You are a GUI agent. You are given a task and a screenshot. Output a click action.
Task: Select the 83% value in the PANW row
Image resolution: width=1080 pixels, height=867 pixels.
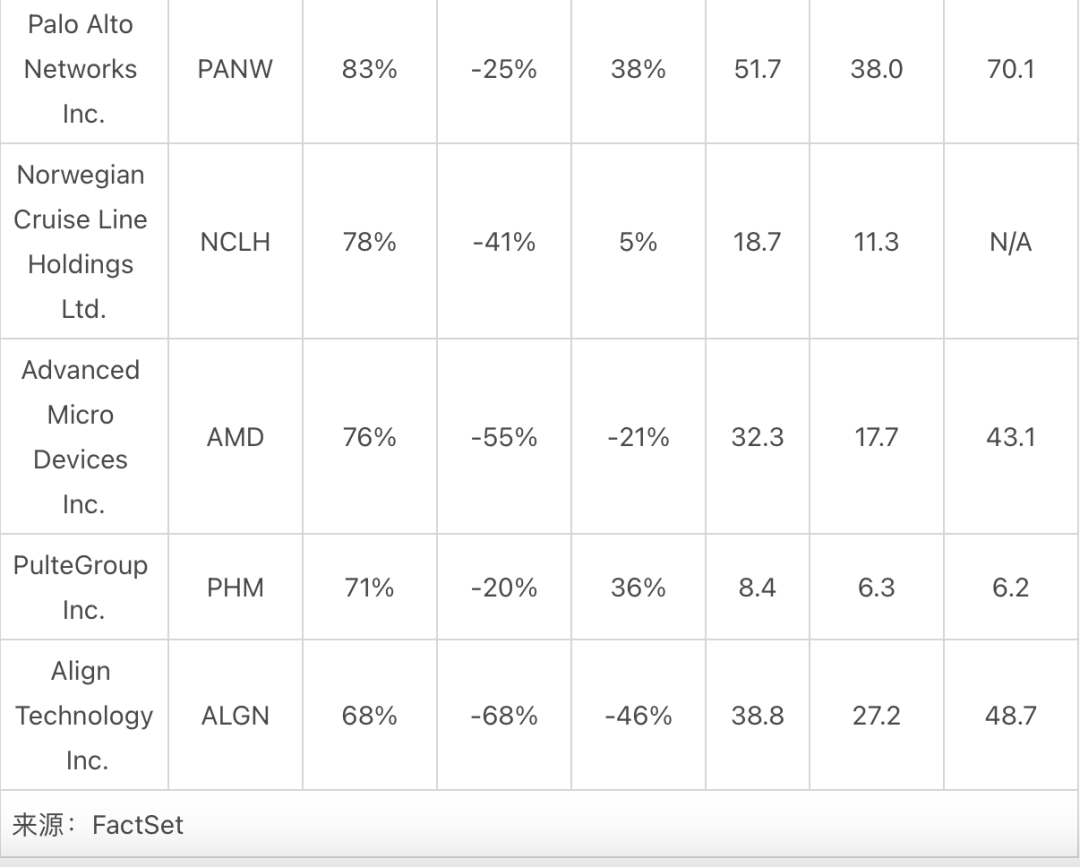[x=369, y=69]
